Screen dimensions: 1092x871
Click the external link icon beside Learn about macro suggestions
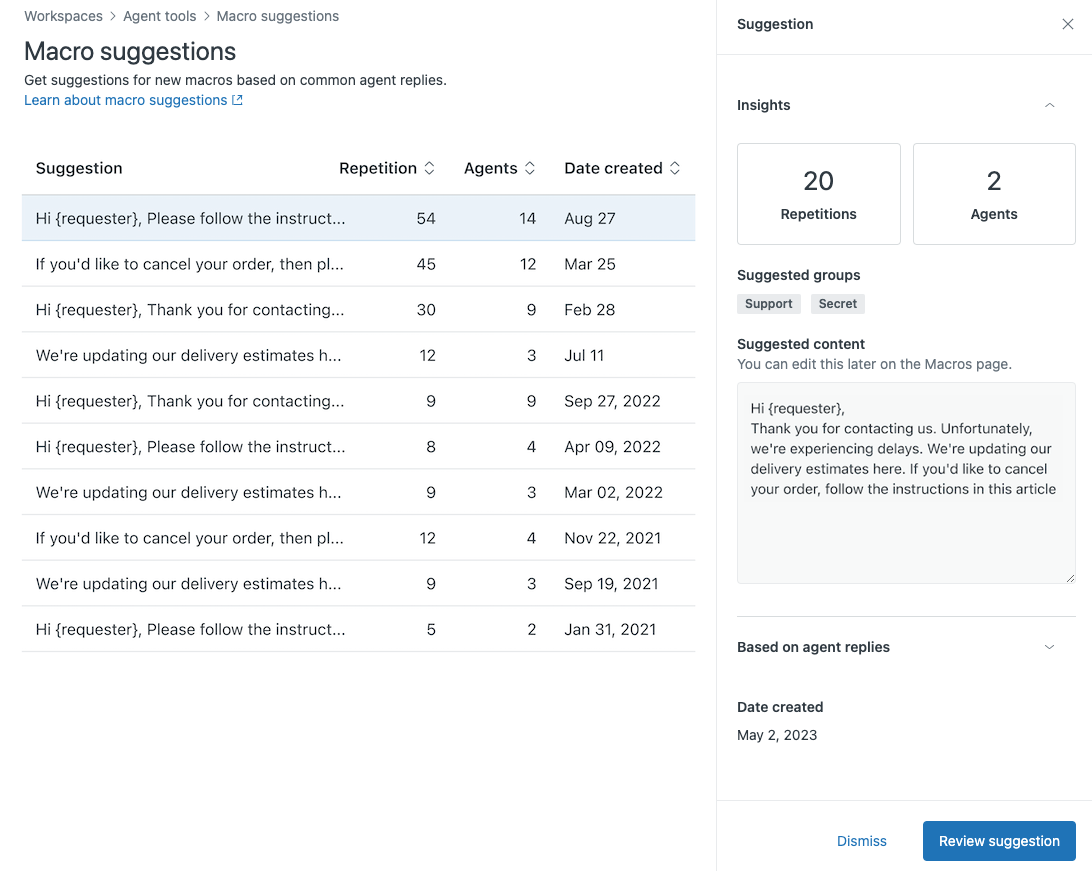(x=238, y=100)
